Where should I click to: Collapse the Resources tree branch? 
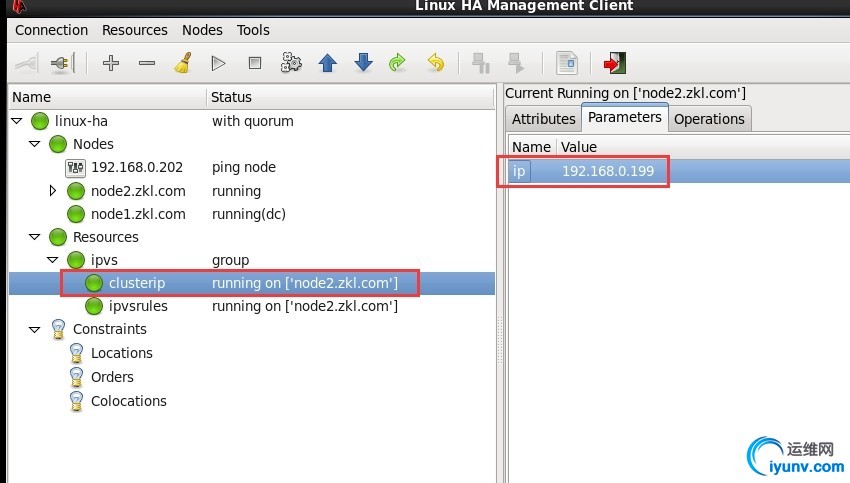coord(35,237)
